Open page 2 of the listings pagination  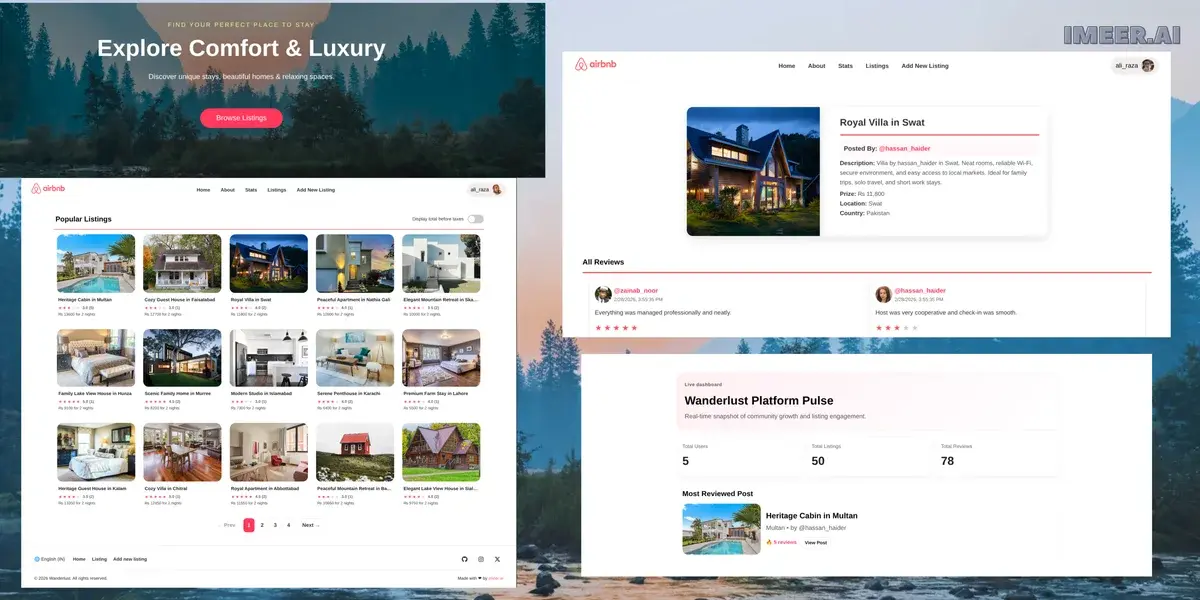pyautogui.click(x=262, y=525)
